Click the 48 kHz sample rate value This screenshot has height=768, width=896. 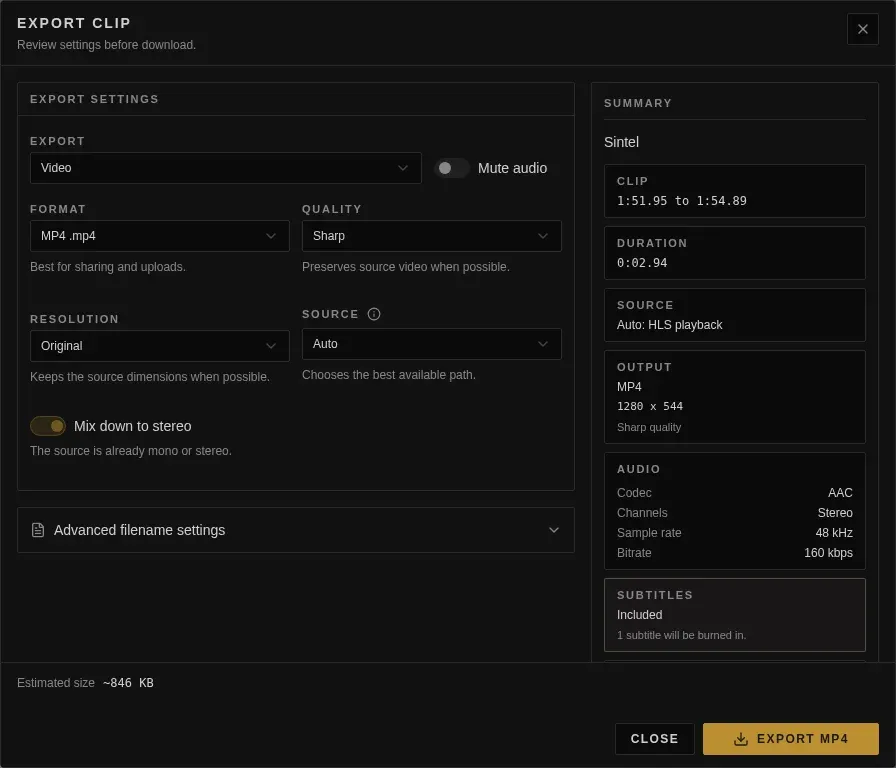834,533
